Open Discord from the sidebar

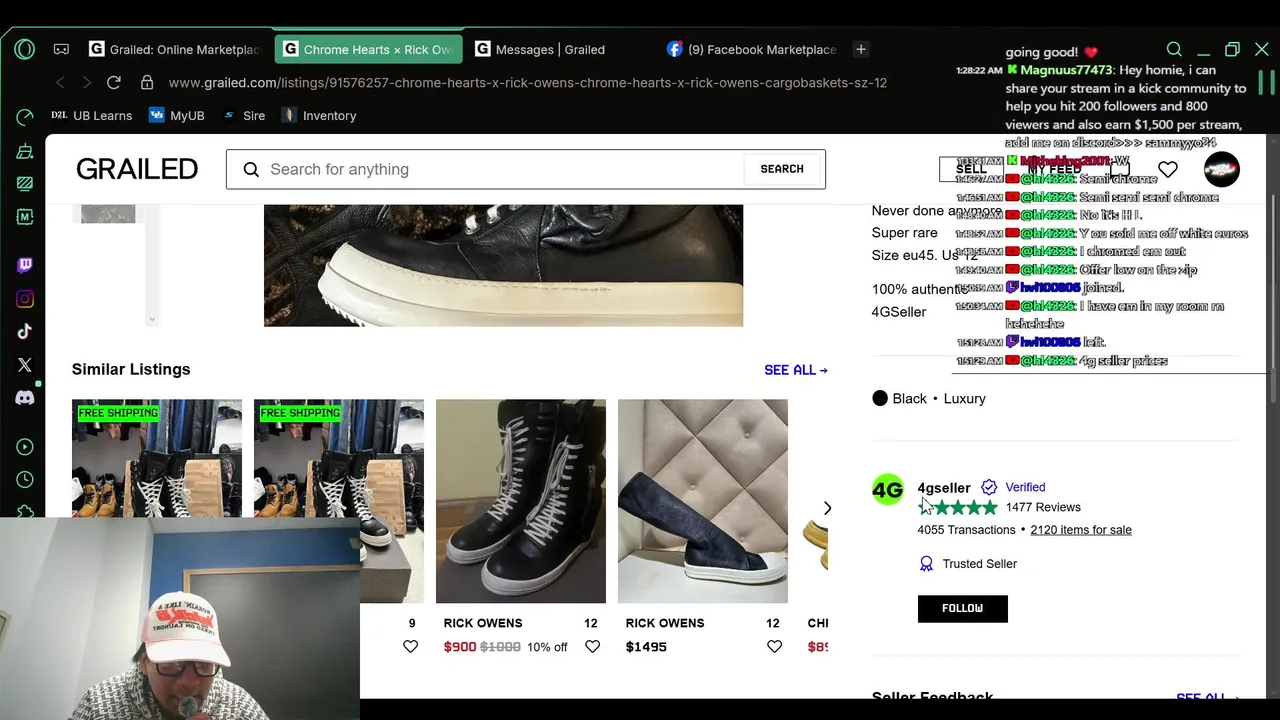point(25,398)
